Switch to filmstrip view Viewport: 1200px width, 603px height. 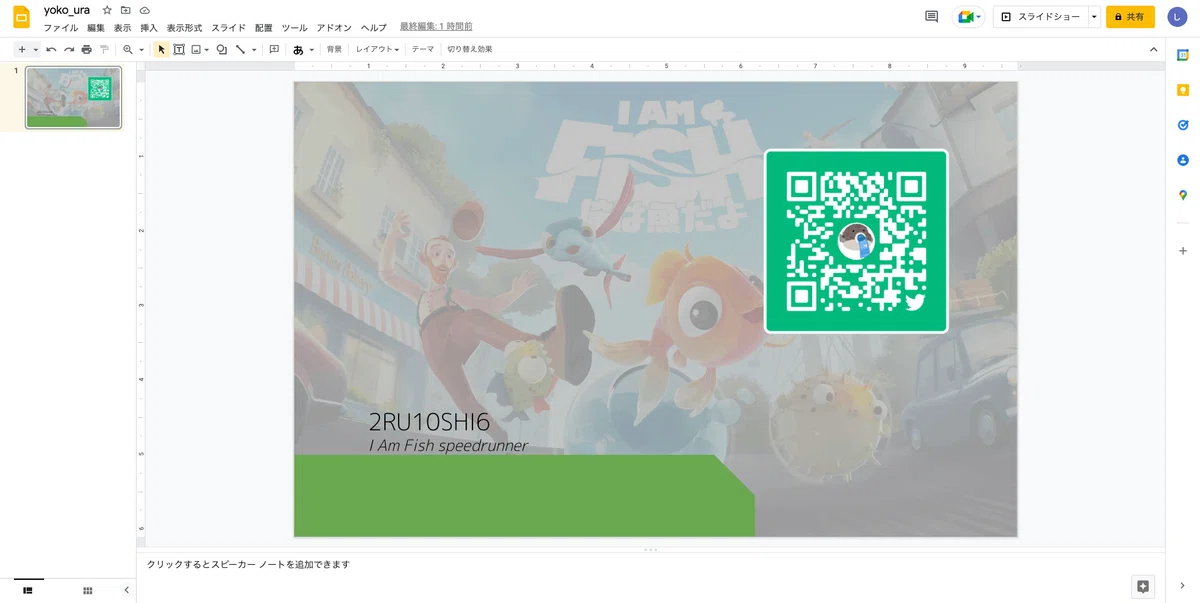pos(28,590)
